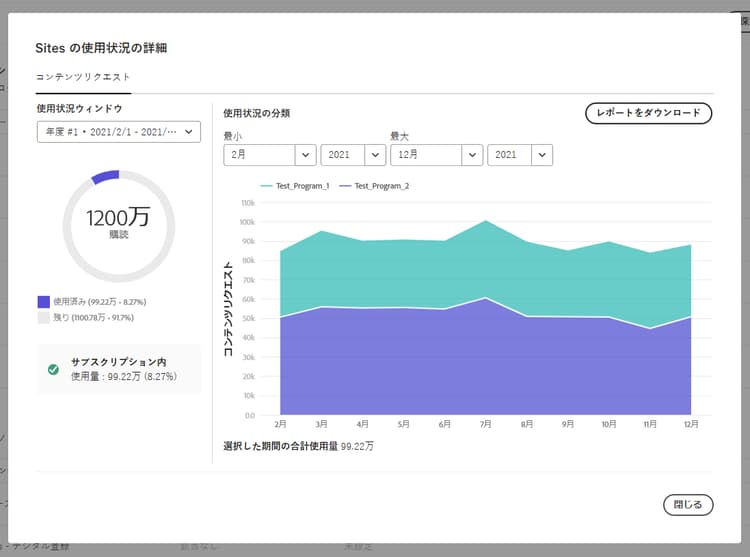Click the 10月 x-axis label

(609, 424)
